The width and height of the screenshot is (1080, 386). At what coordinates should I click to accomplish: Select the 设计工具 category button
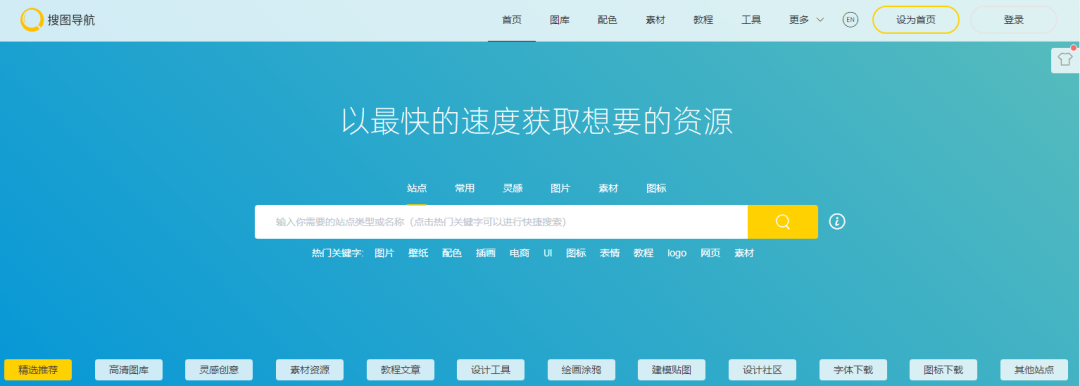point(491,370)
